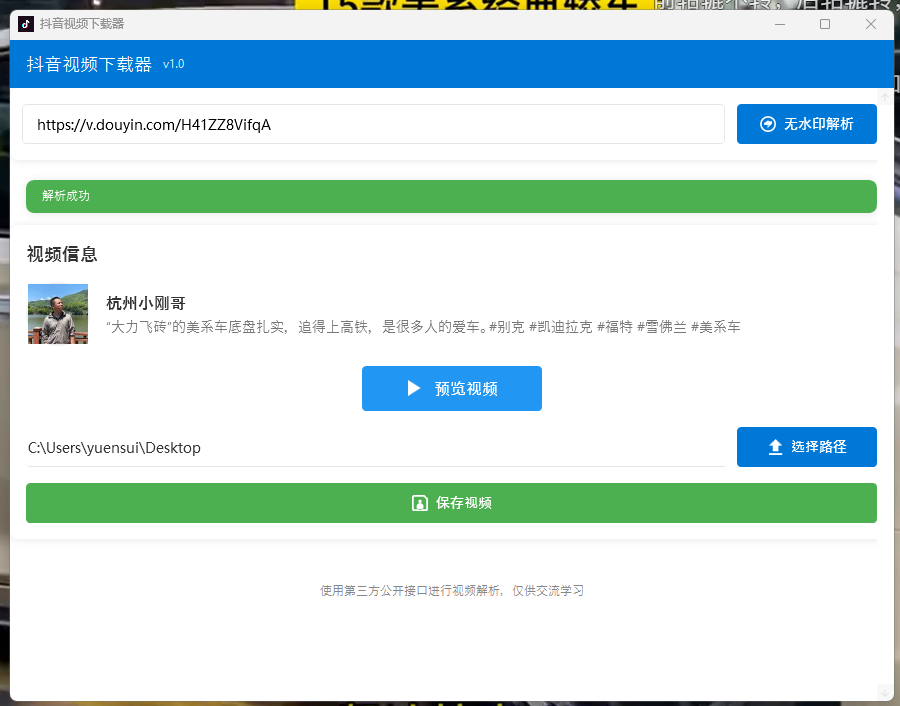Choose save path with 选择路径

pos(806,447)
